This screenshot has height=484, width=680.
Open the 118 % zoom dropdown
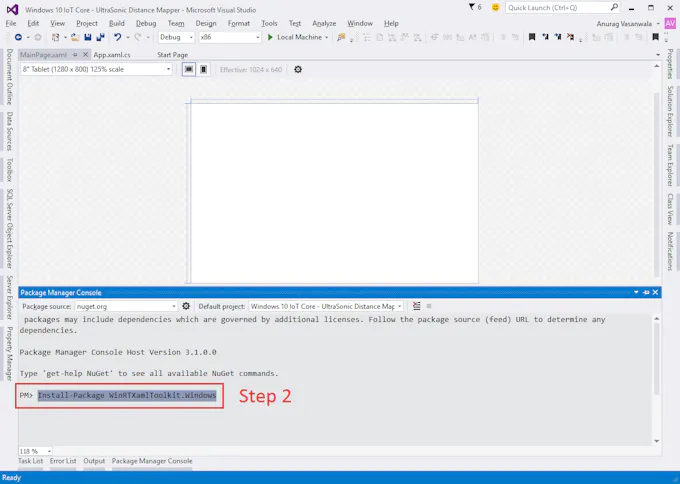click(35, 451)
